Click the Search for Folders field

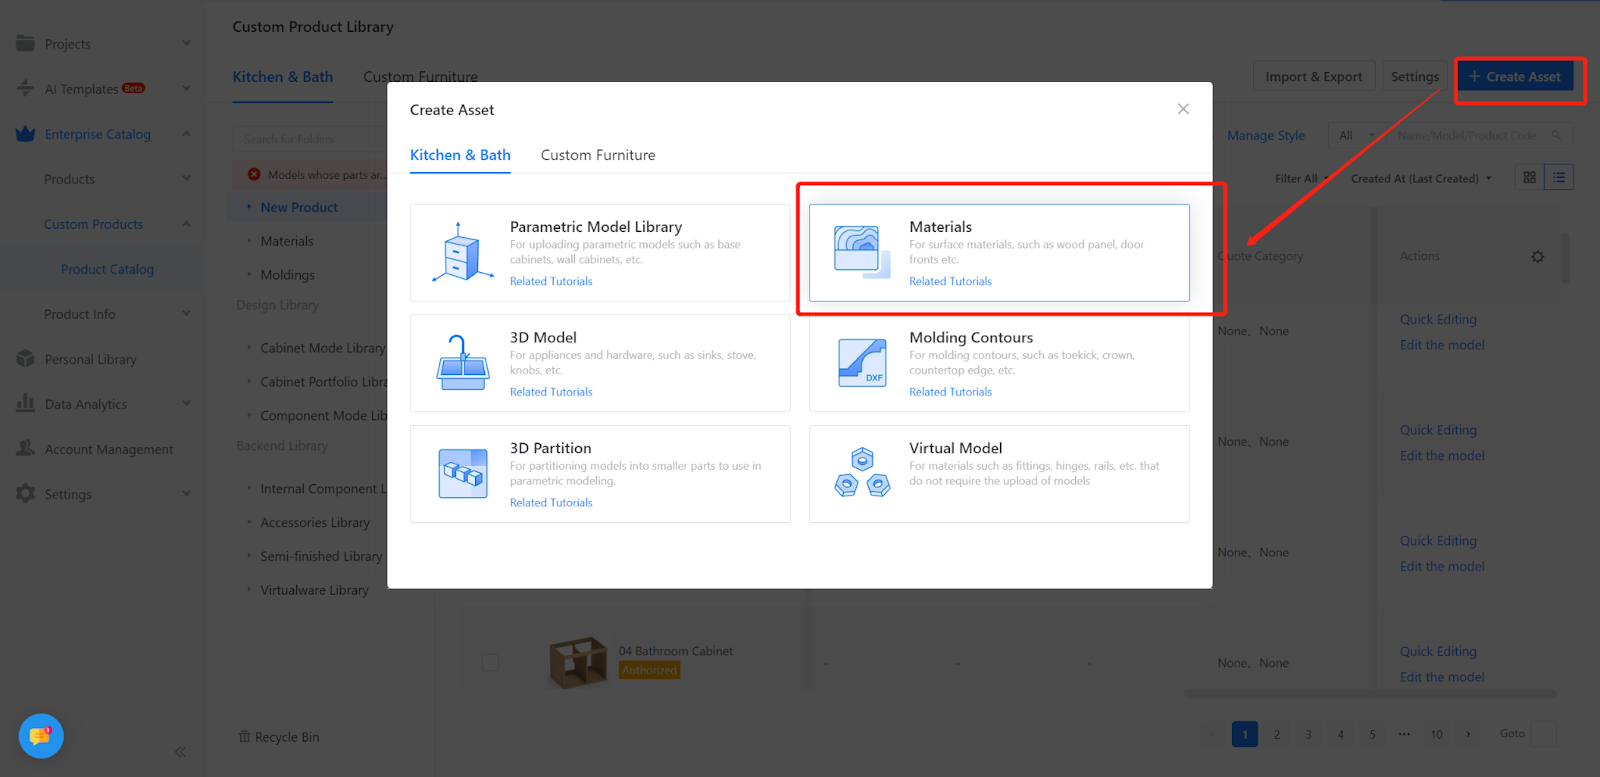(x=310, y=139)
